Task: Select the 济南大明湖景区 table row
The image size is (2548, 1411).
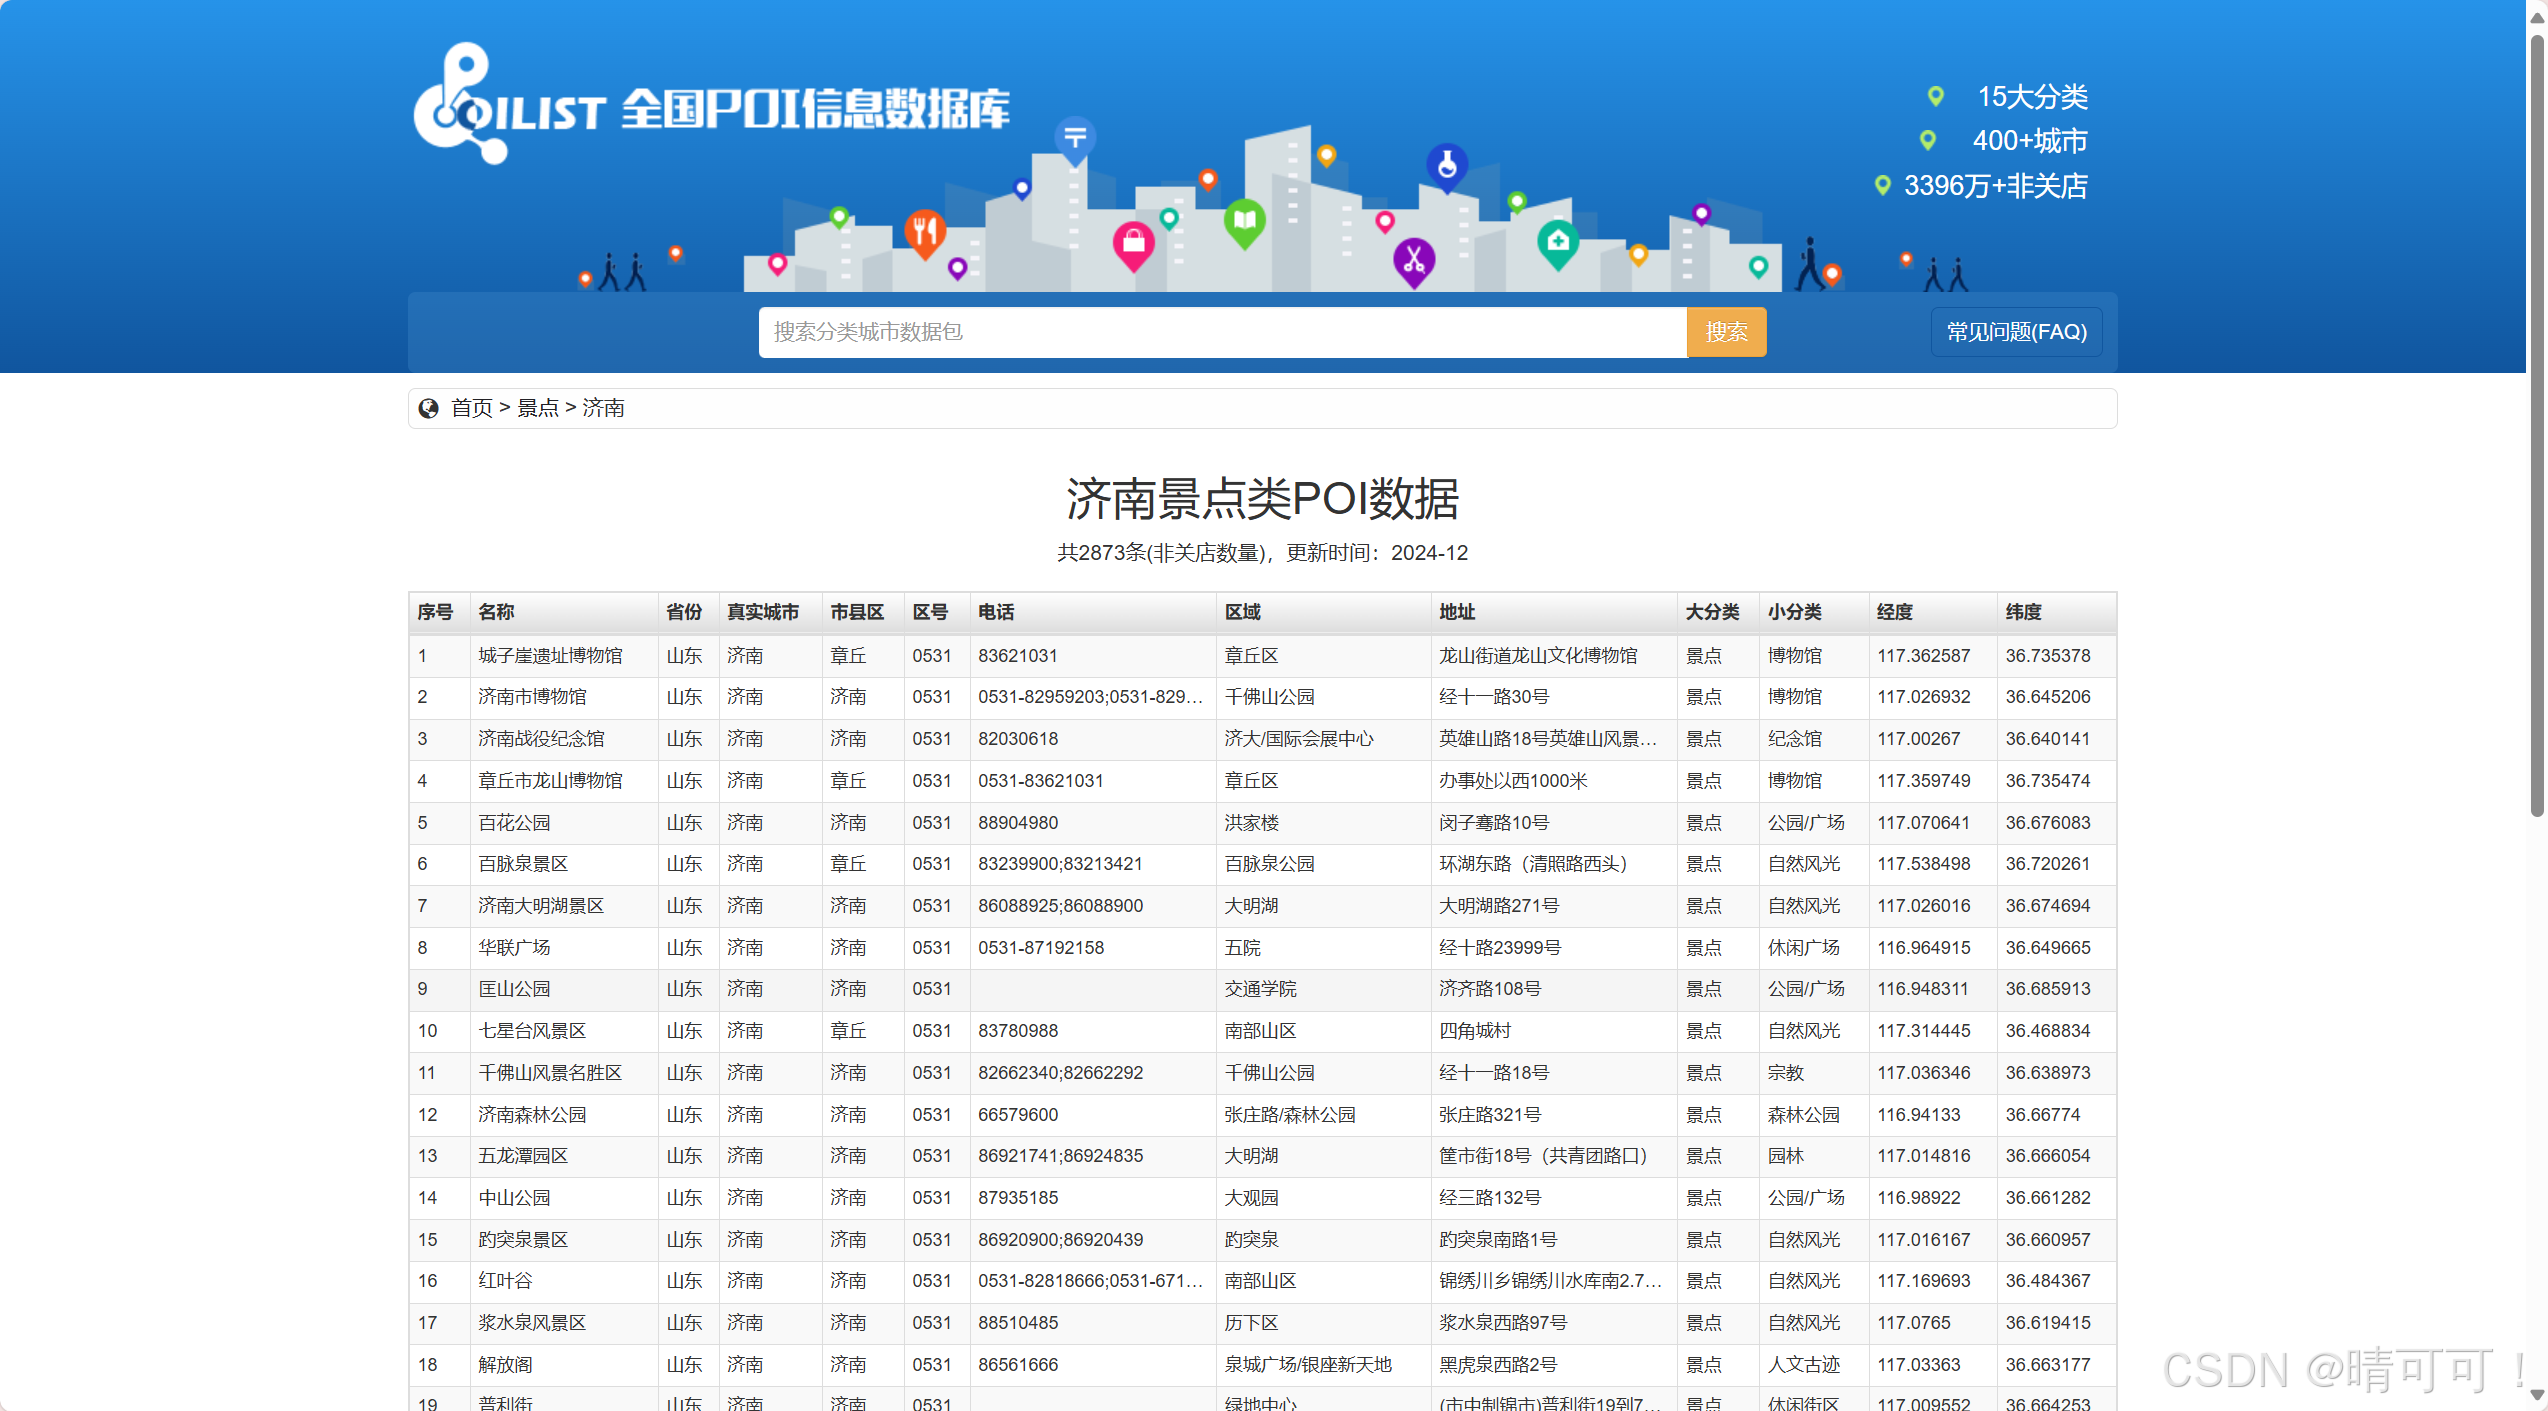Action: click(x=541, y=906)
